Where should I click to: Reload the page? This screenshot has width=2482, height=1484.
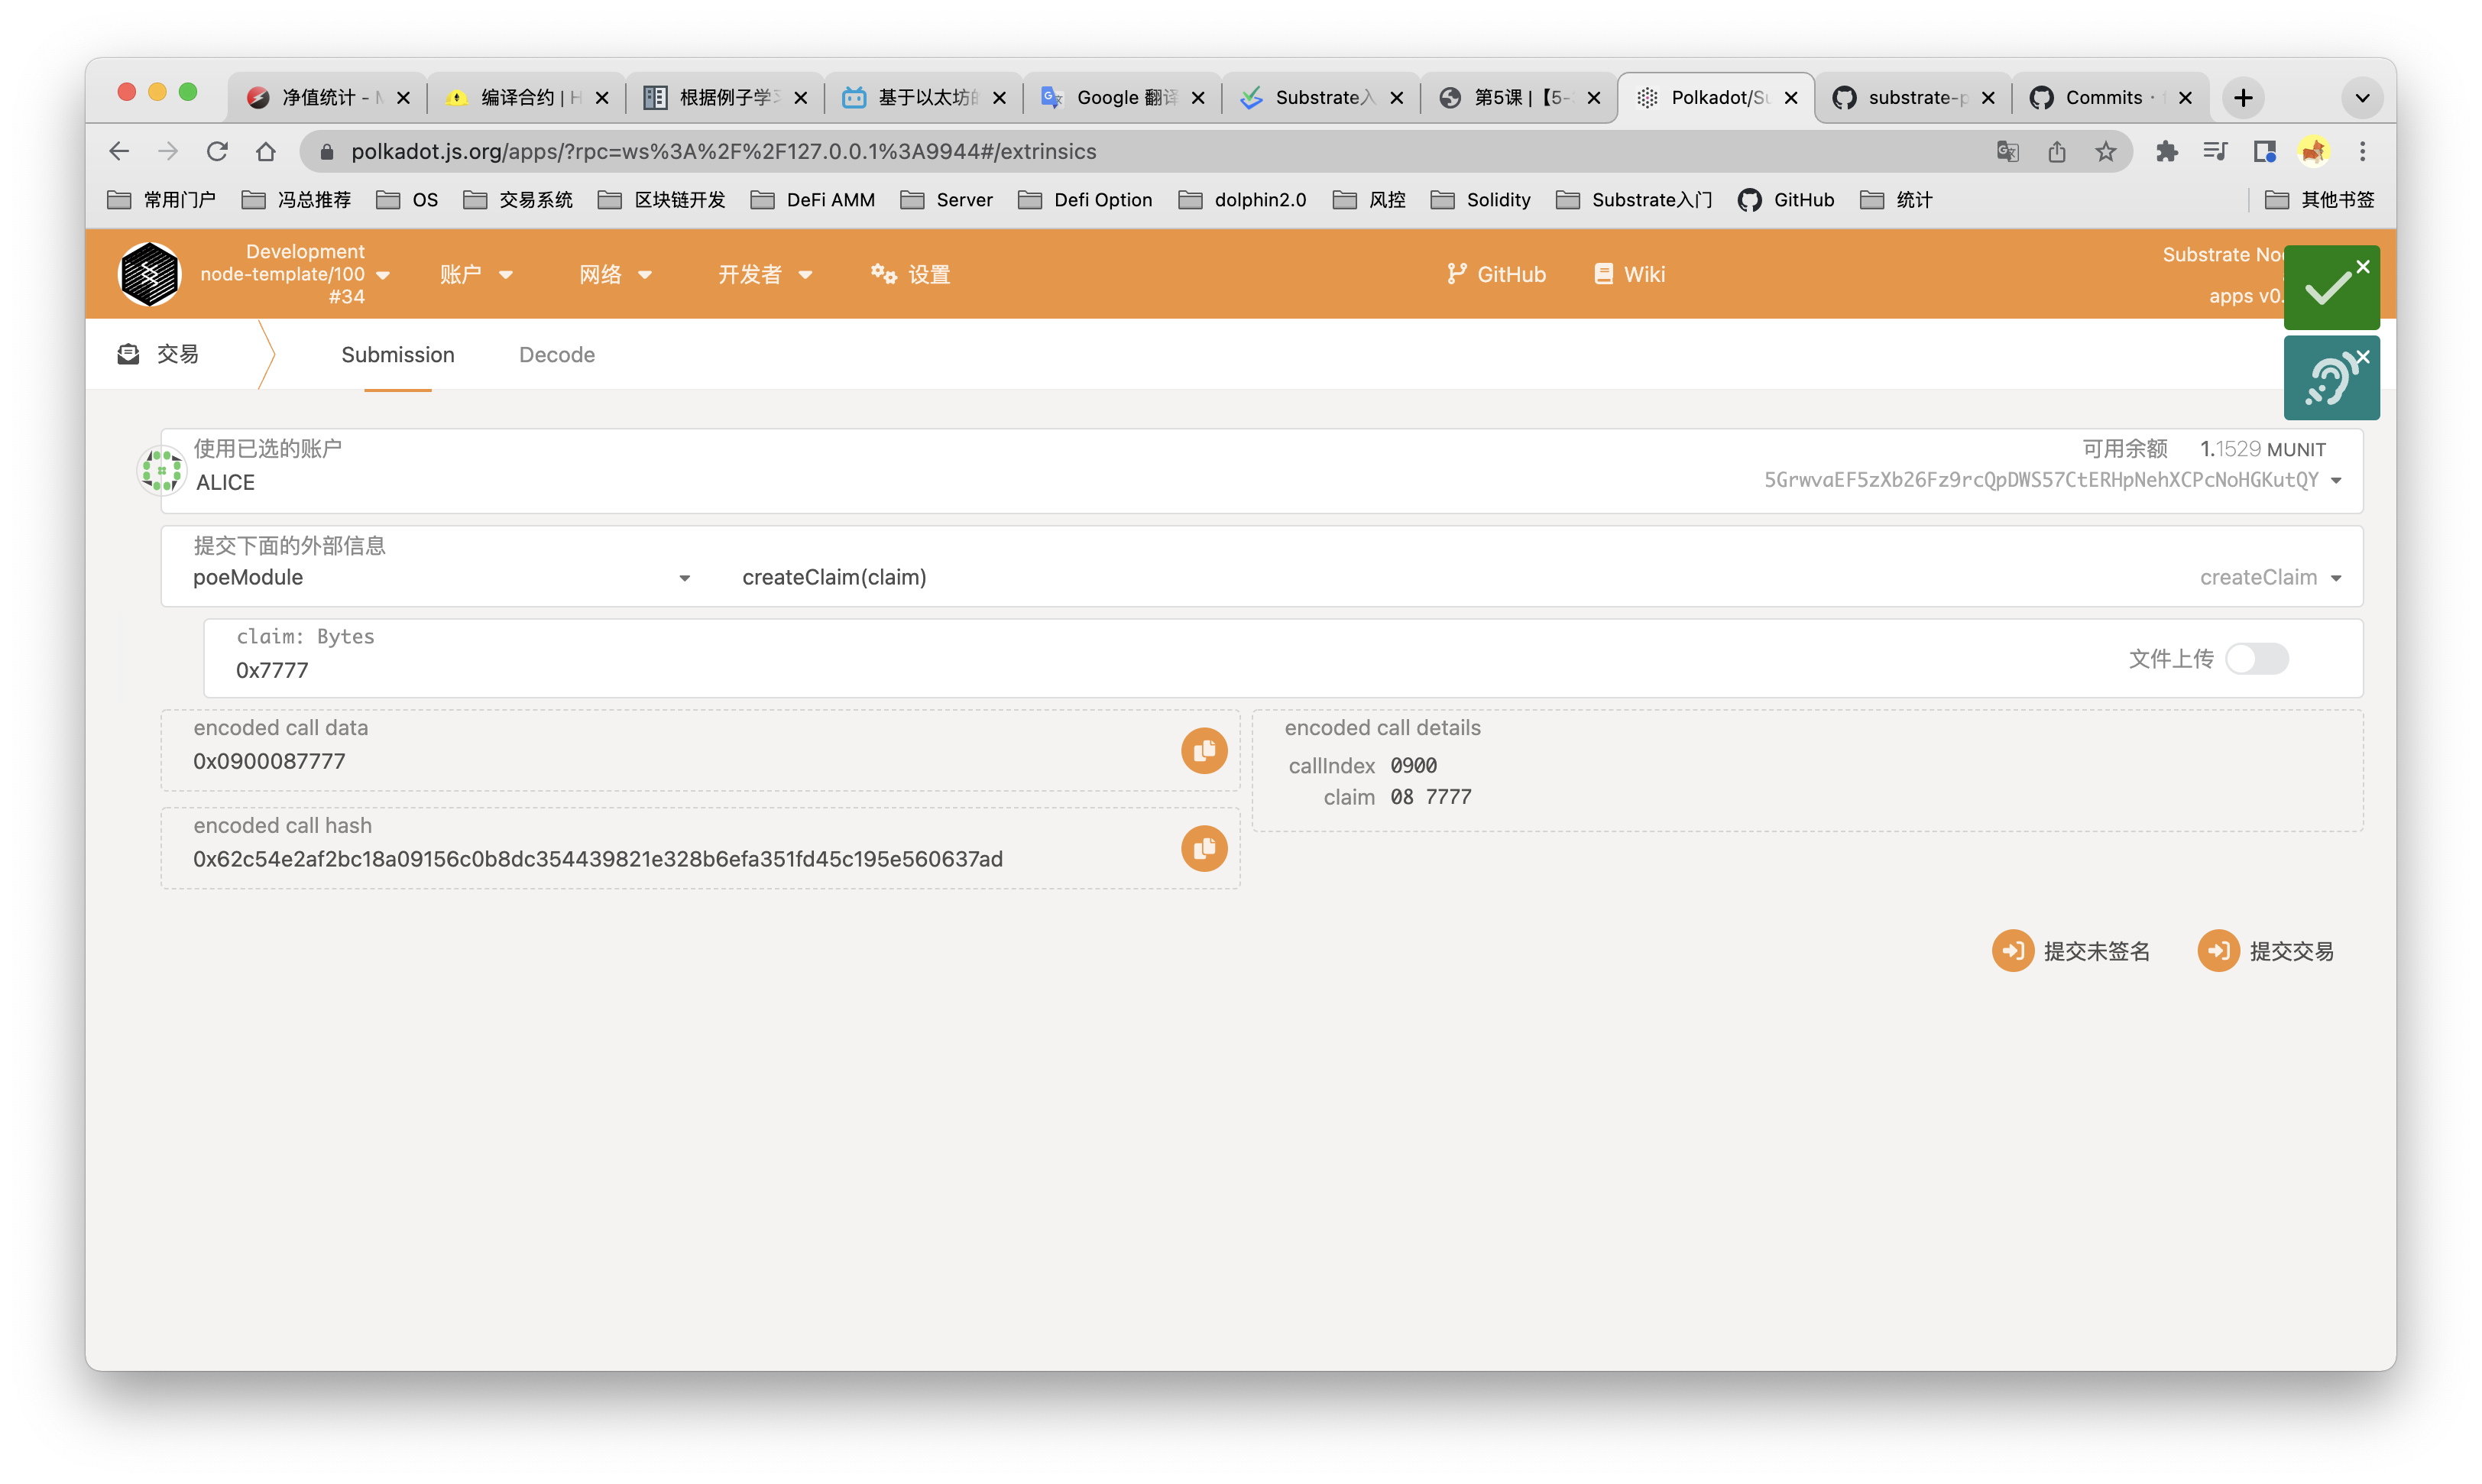(x=217, y=151)
